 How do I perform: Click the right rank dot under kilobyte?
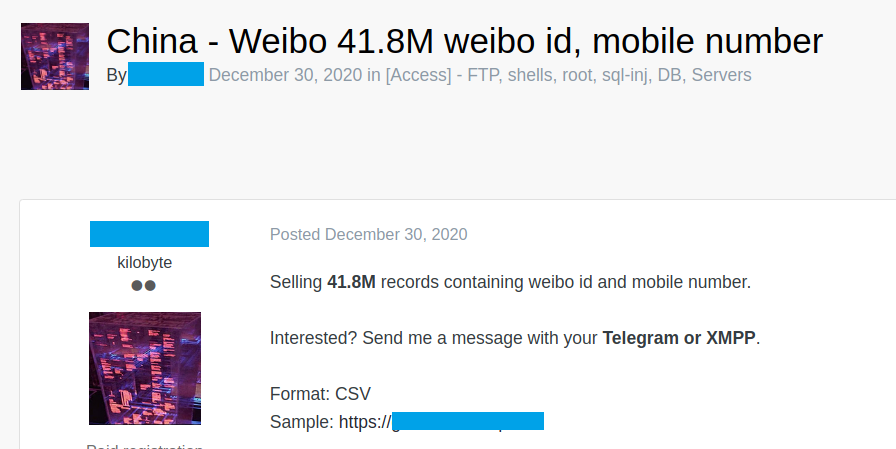[150, 285]
